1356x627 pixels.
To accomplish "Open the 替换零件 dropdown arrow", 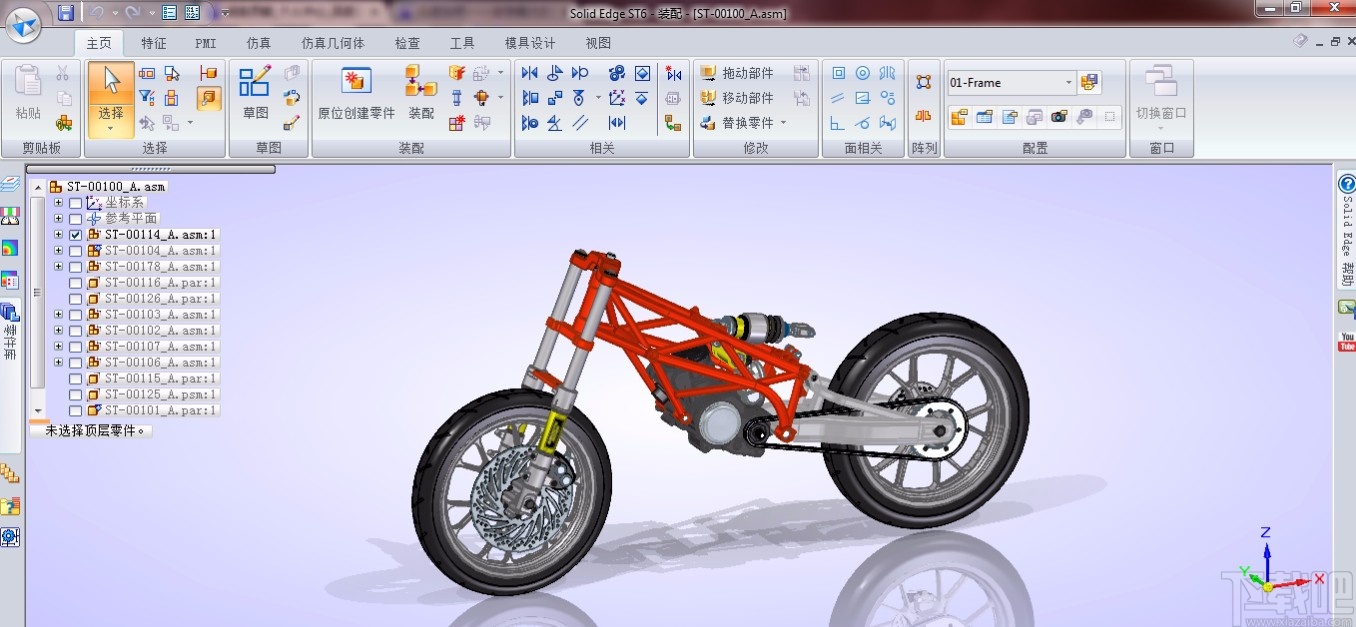I will tap(784, 122).
